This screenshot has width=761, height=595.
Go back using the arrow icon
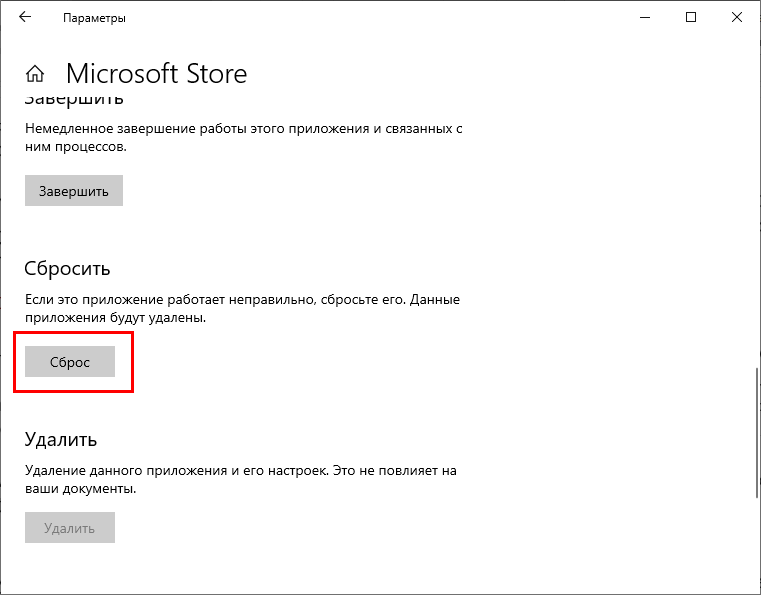(25, 17)
